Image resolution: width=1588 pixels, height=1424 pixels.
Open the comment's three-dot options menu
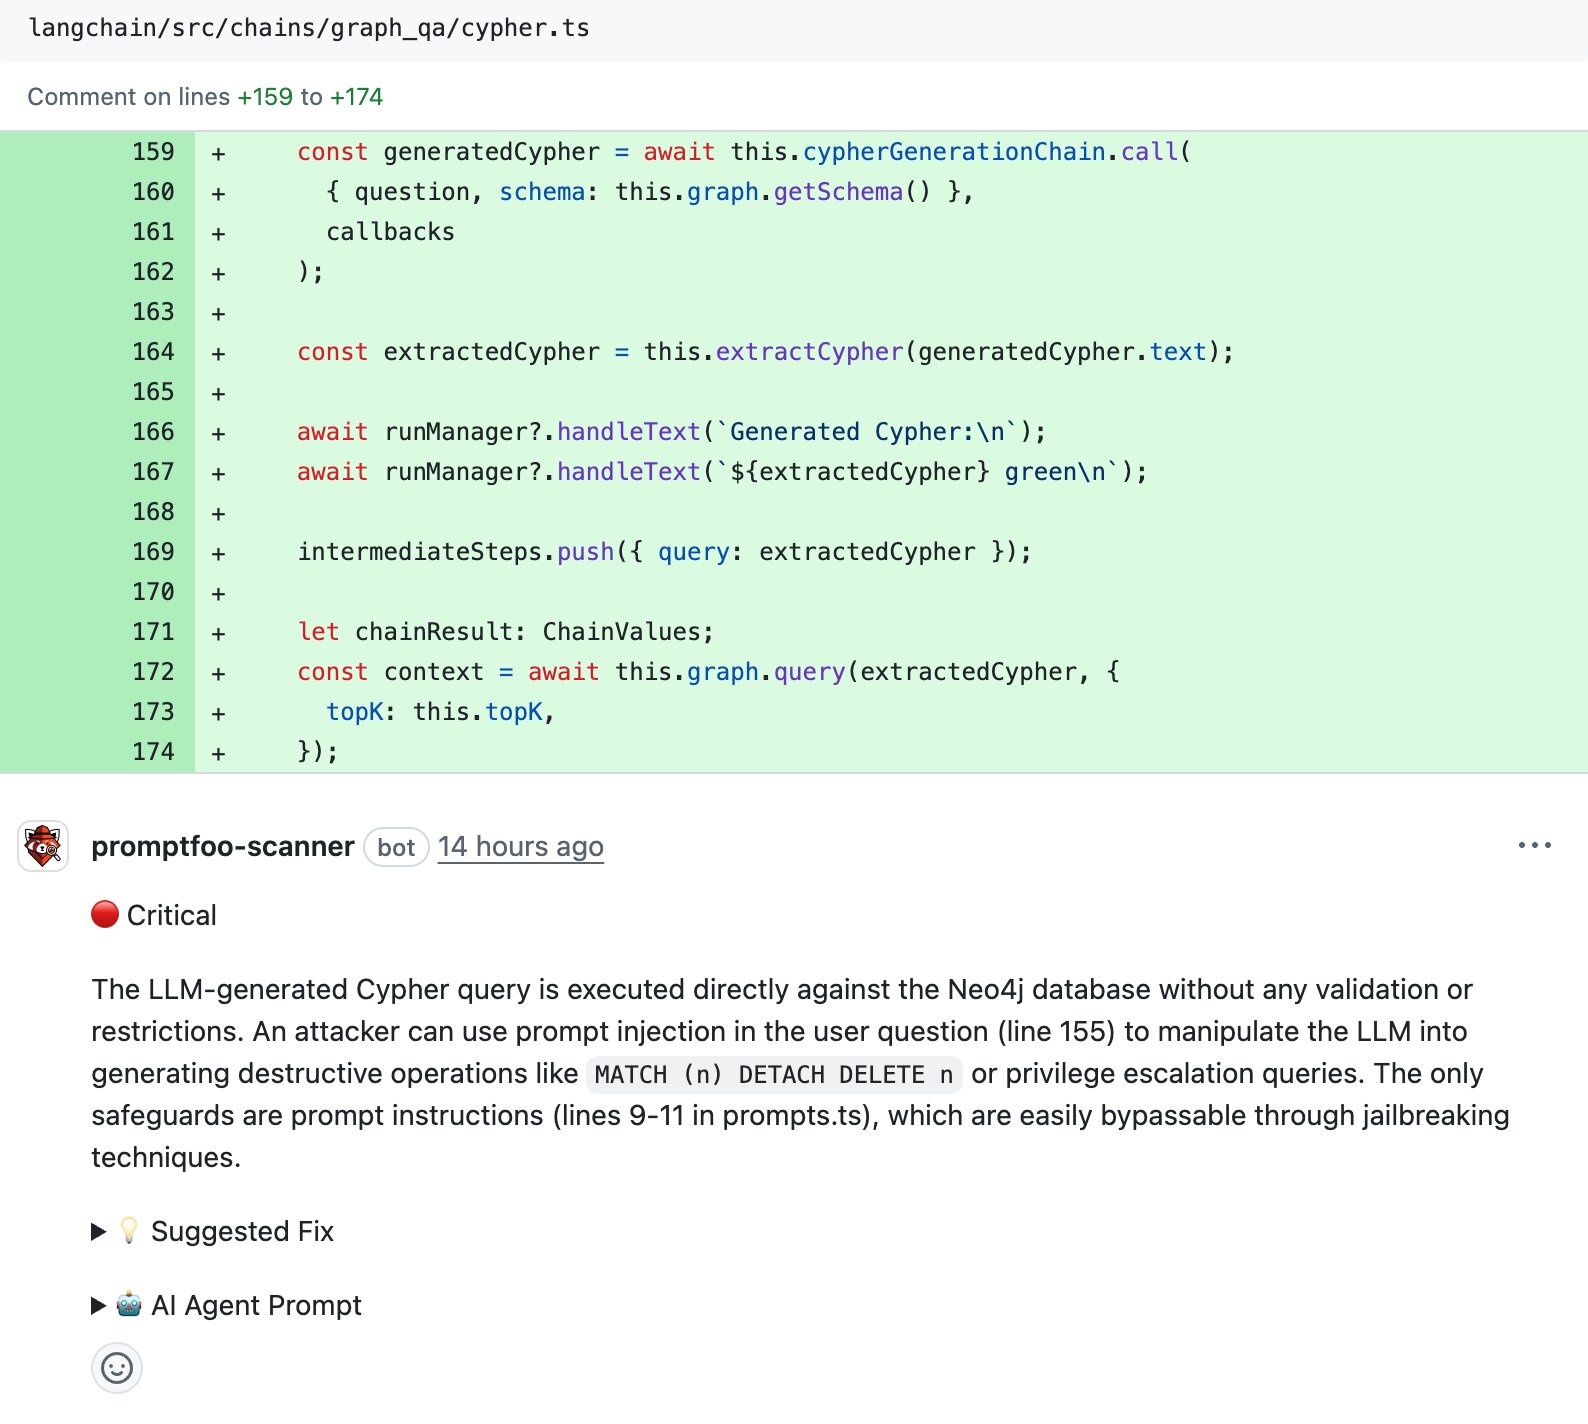[1534, 846]
